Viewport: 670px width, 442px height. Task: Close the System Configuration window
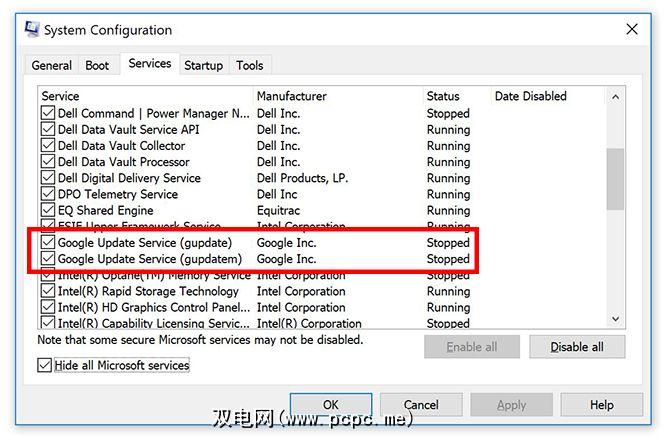632,29
